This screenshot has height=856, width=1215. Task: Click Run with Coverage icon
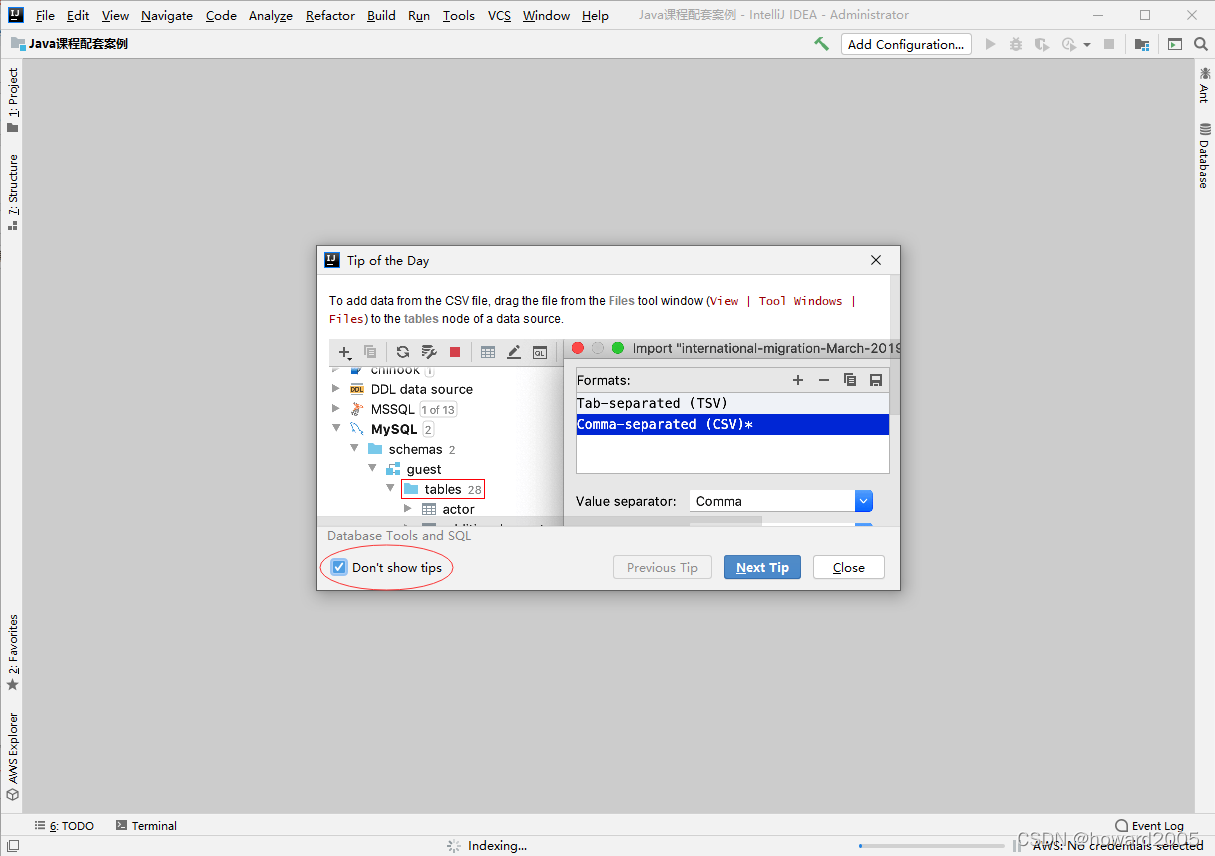[x=1042, y=44]
